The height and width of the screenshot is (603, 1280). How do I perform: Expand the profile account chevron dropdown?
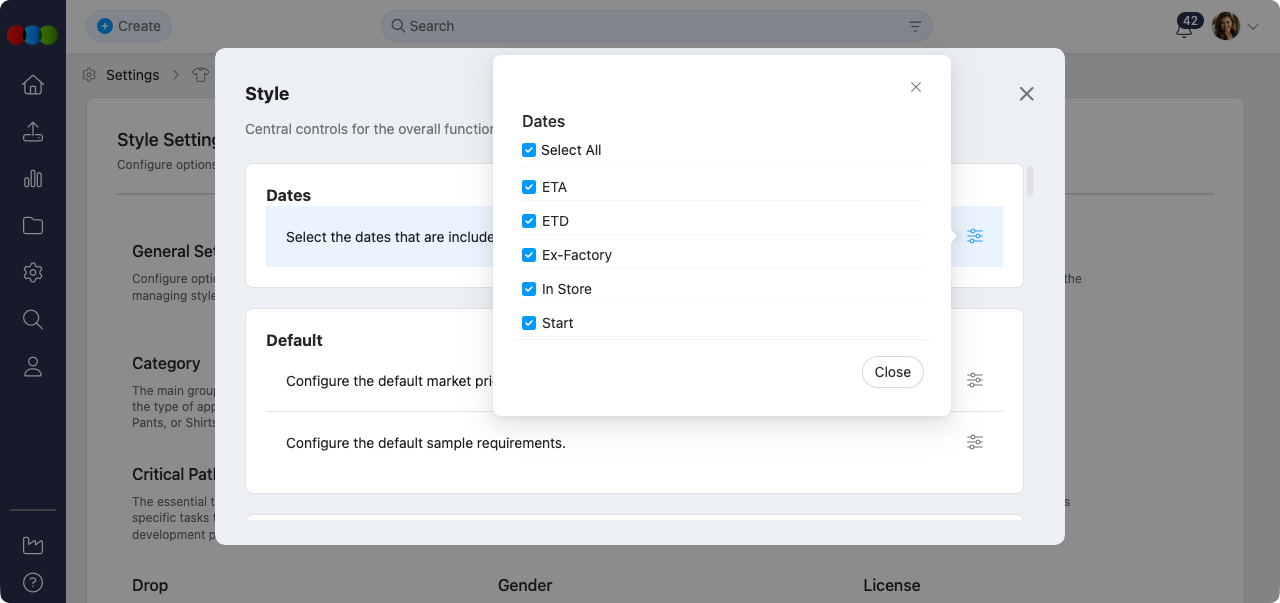[x=1251, y=26]
